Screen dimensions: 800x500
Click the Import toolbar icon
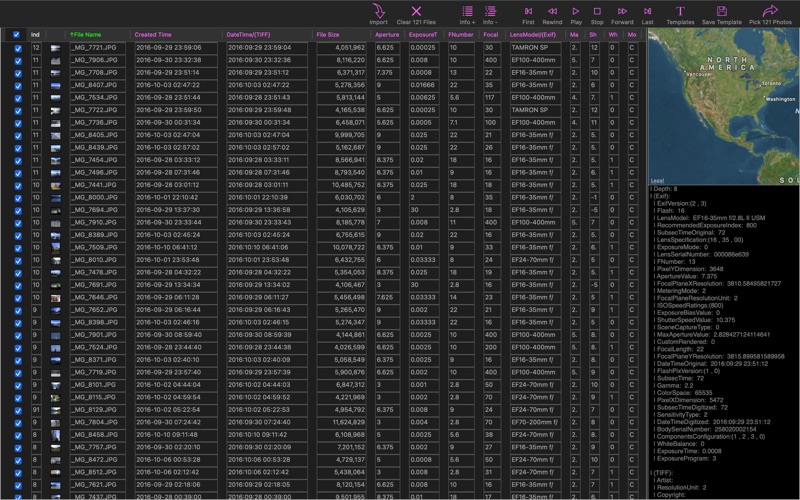[378, 11]
